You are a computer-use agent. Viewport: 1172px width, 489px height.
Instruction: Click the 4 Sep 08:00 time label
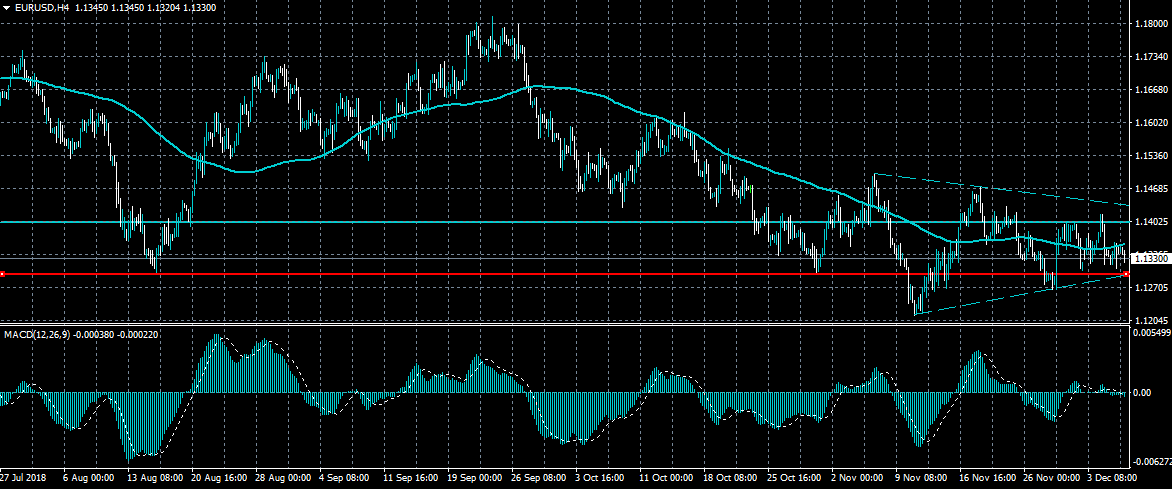tap(347, 477)
